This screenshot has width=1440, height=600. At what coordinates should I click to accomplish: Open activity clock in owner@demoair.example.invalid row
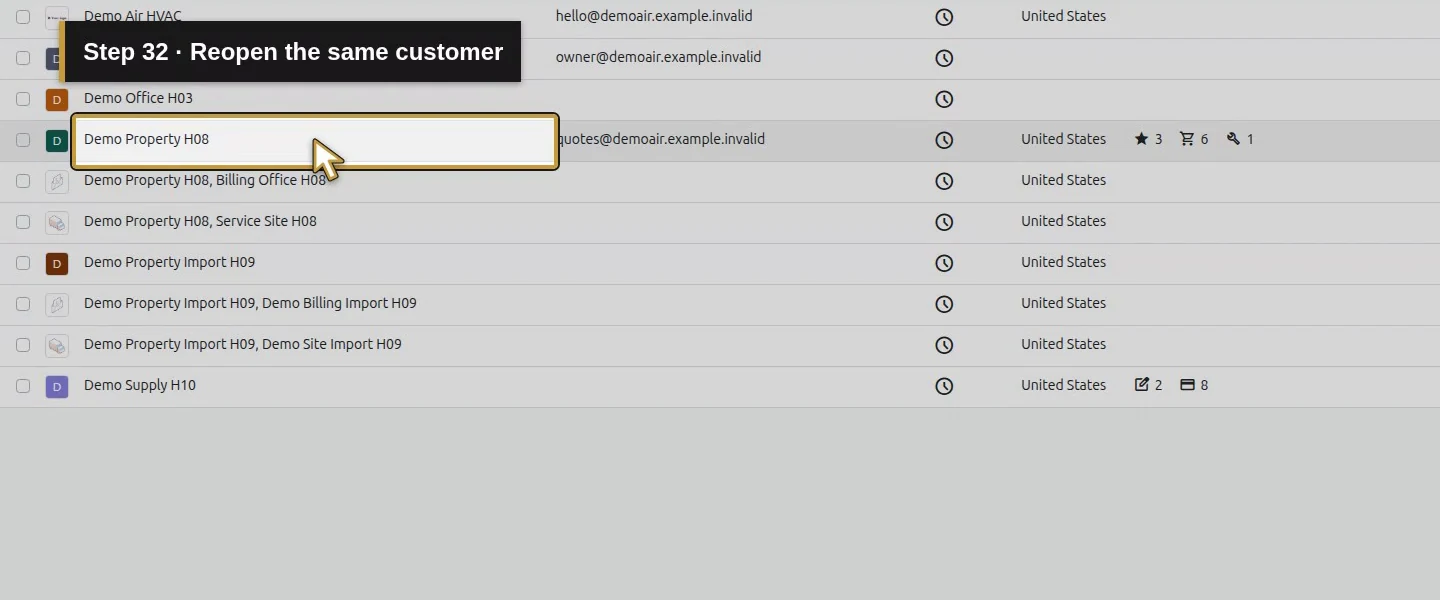coord(944,58)
